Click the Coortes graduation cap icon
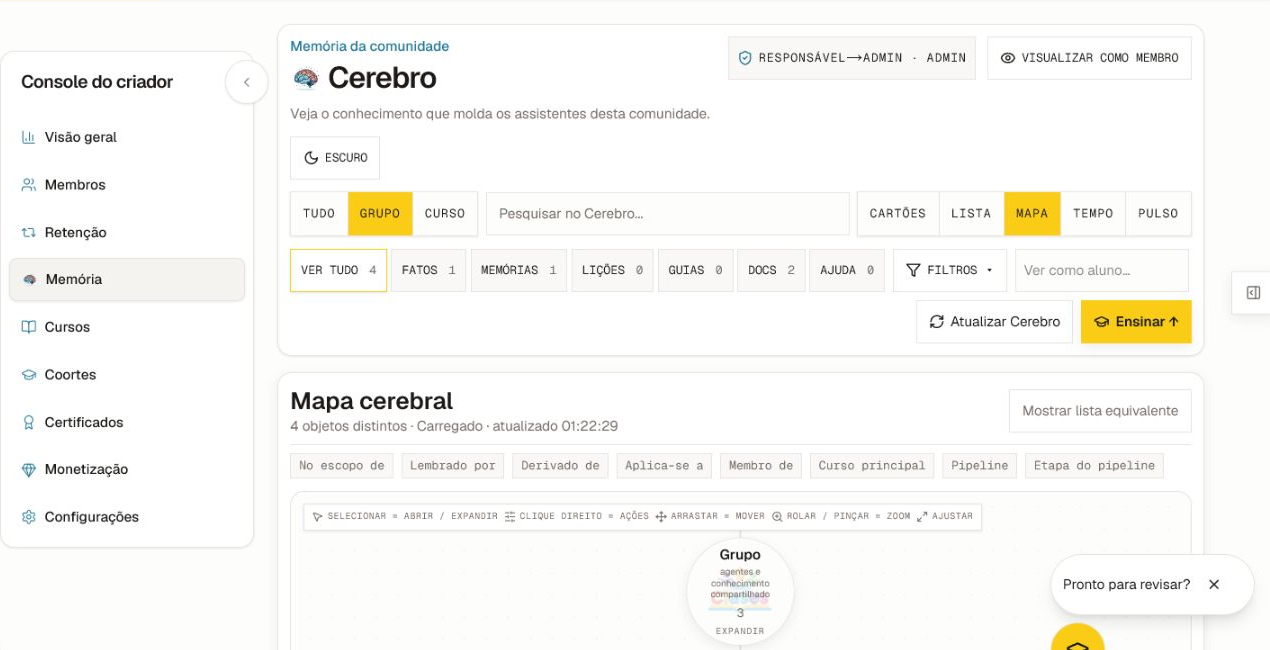Image resolution: width=1270 pixels, height=650 pixels. [x=29, y=375]
